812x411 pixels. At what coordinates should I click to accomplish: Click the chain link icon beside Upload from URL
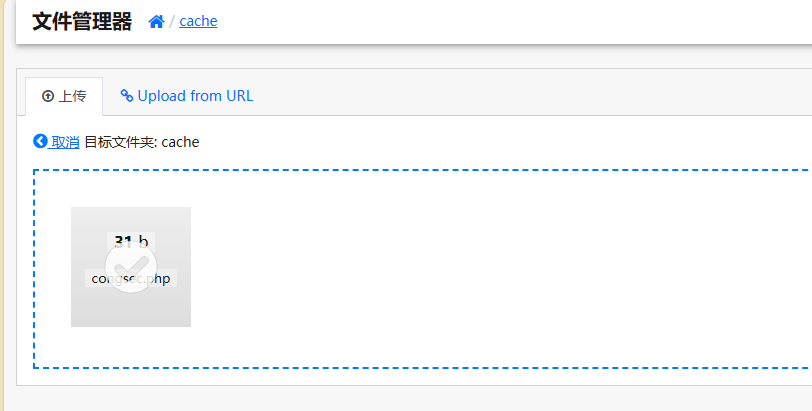tap(127, 96)
